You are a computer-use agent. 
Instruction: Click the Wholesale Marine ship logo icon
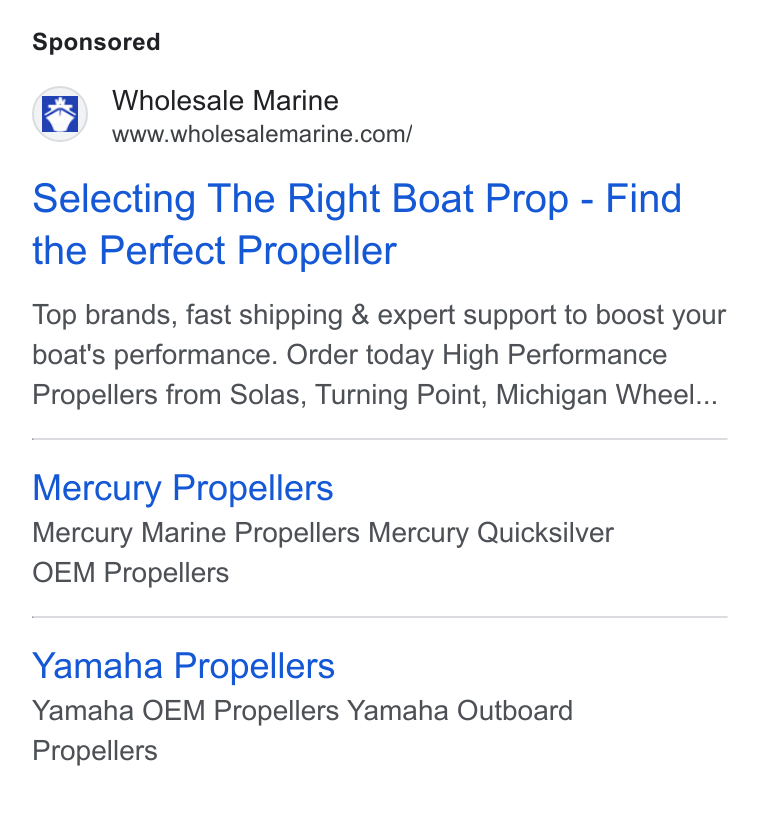[60, 114]
